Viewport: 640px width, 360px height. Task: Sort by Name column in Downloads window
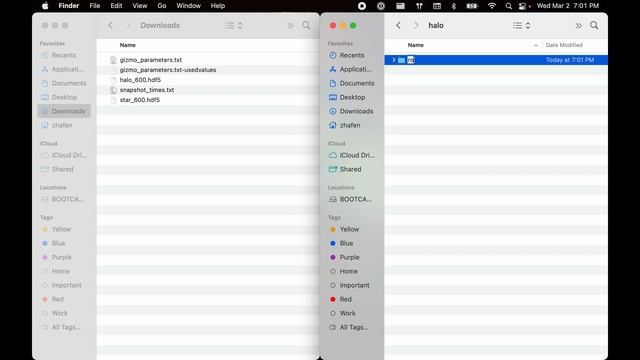128,45
